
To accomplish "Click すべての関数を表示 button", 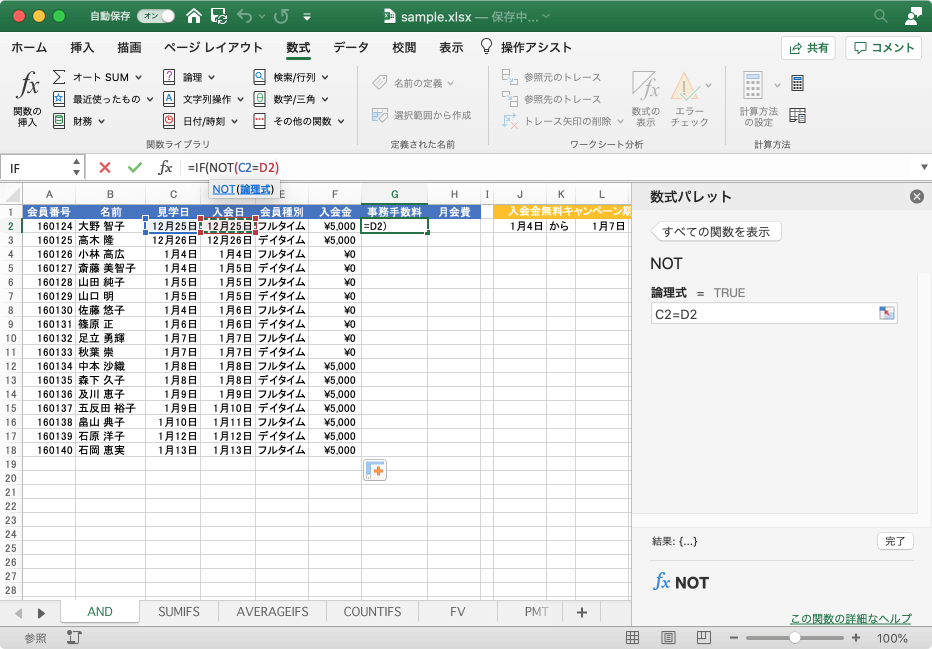I will (x=716, y=232).
